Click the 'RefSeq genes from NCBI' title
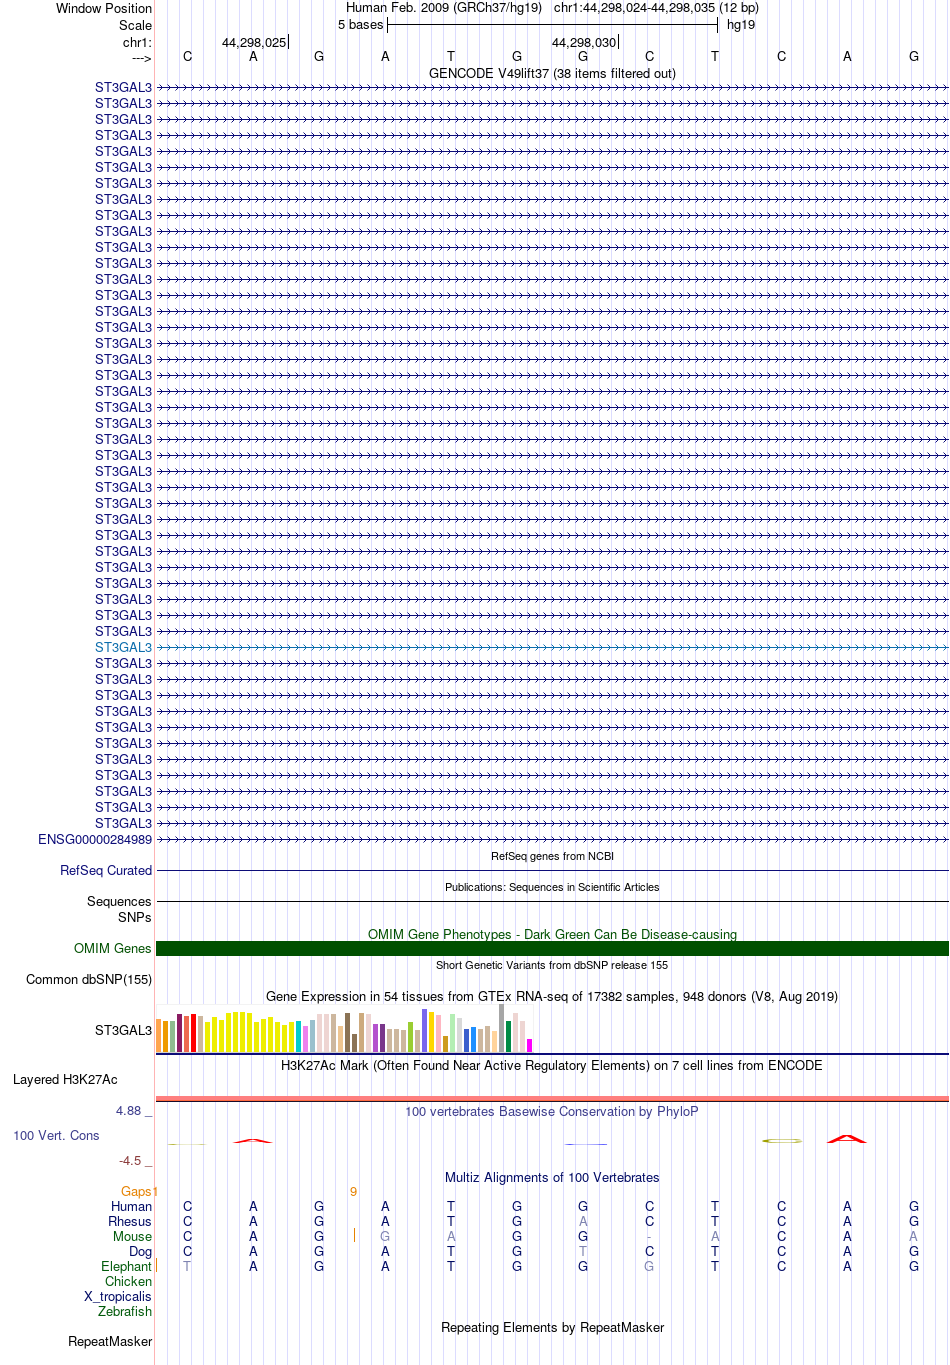 coord(552,856)
